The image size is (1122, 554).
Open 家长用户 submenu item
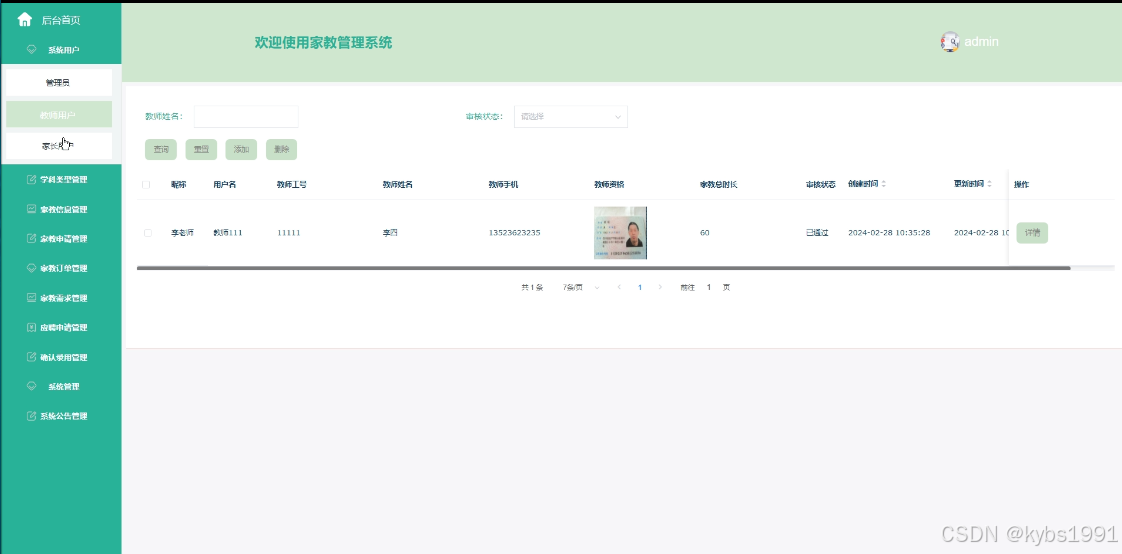coord(57,146)
